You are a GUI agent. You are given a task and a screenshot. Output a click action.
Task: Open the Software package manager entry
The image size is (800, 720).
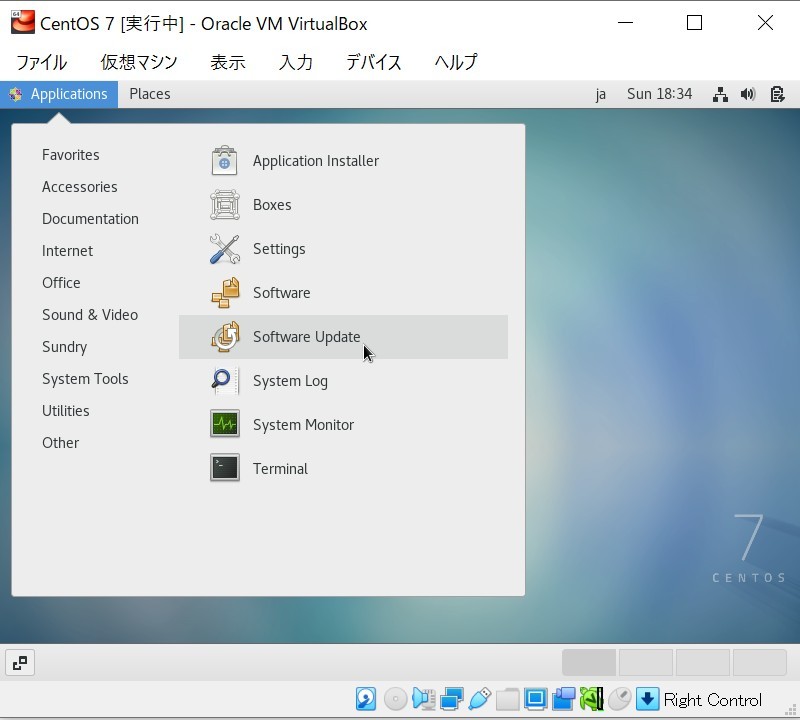point(343,292)
